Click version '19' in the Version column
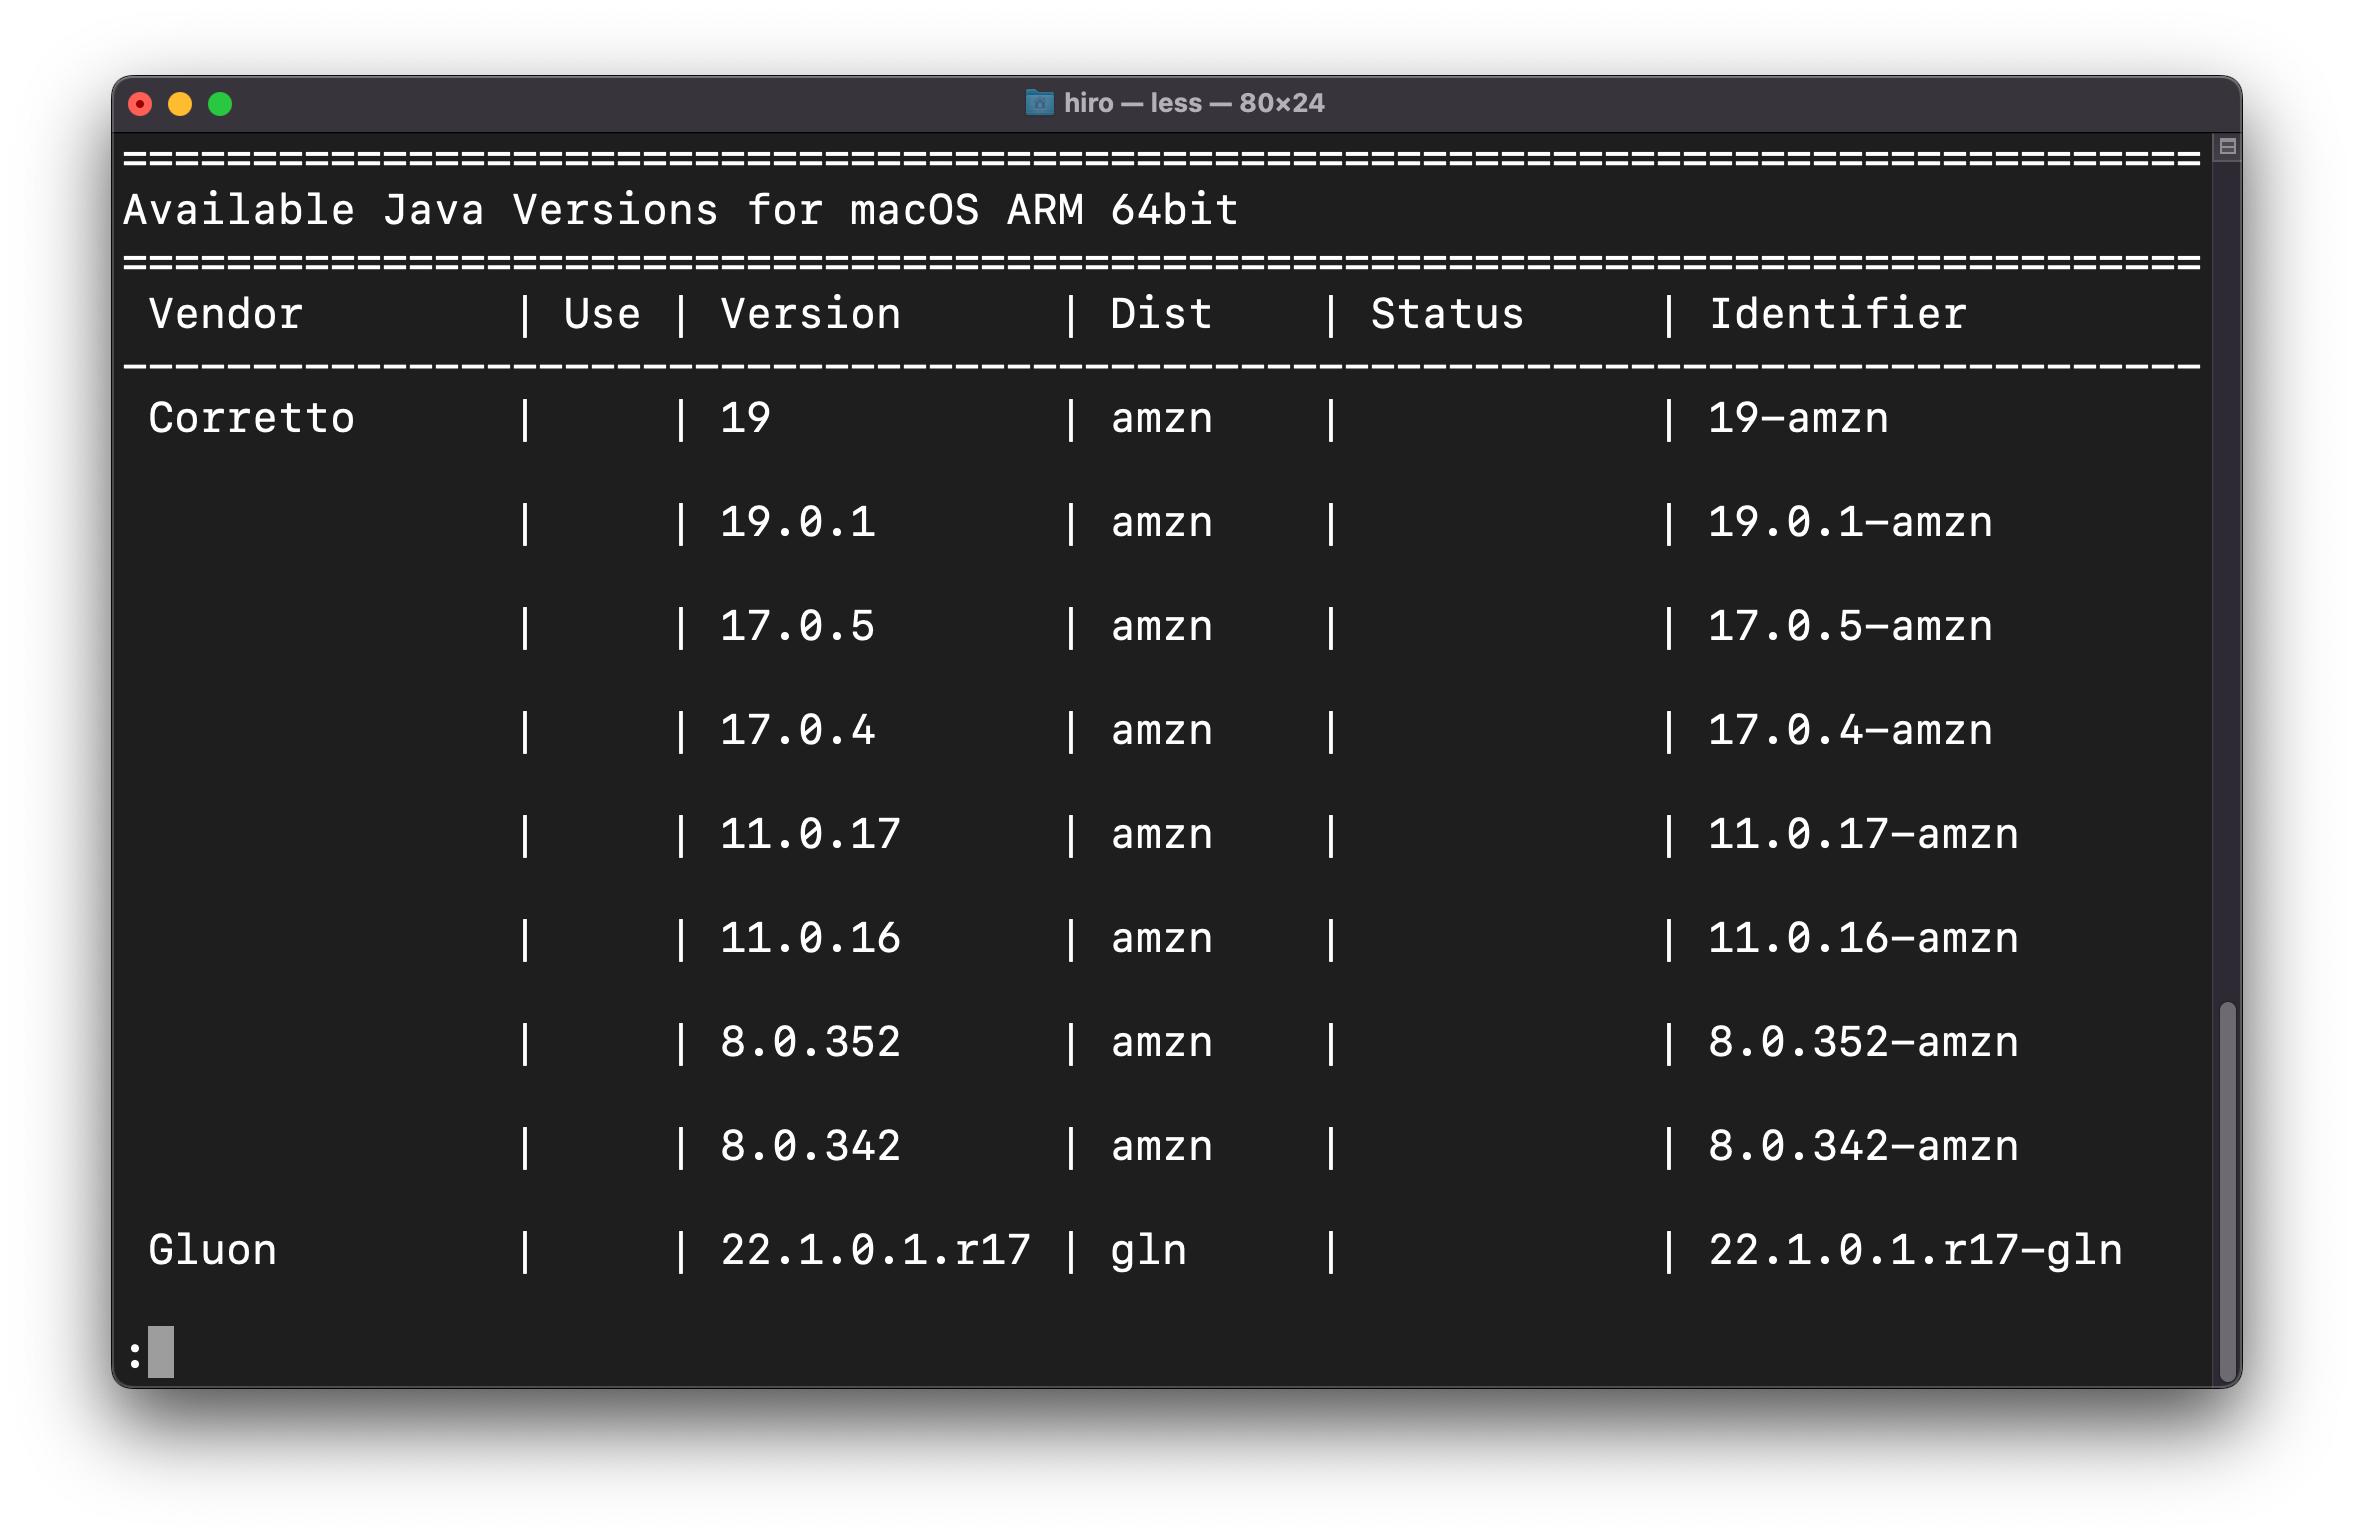 746,418
